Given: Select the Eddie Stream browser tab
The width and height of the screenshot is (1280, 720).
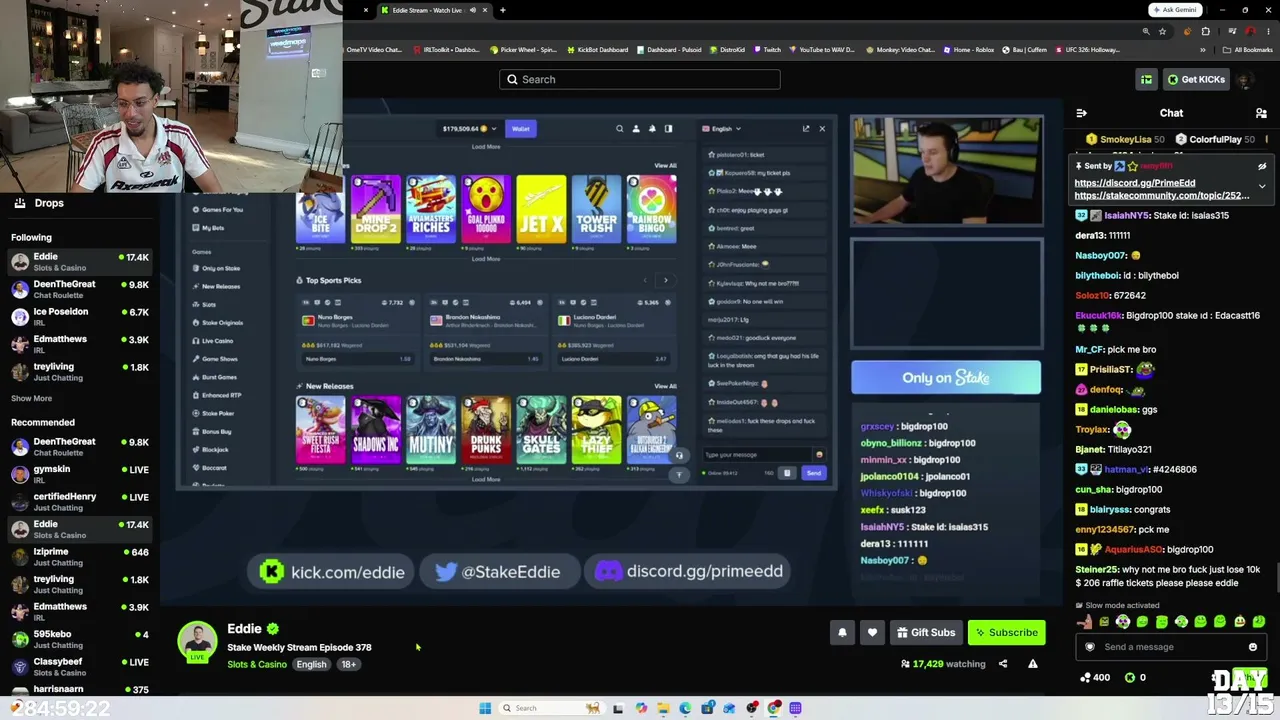Looking at the screenshot, I should (425, 10).
